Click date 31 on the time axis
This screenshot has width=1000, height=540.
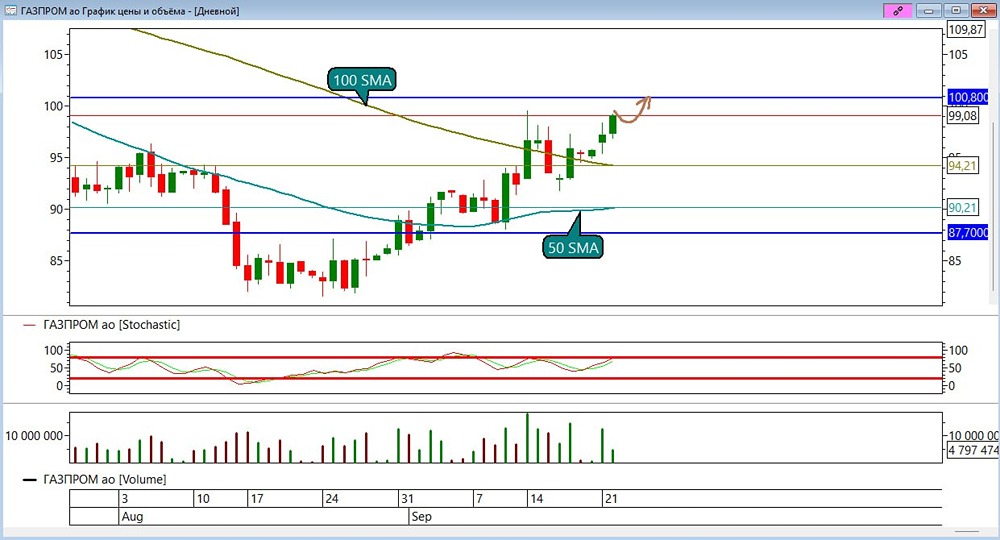(407, 499)
